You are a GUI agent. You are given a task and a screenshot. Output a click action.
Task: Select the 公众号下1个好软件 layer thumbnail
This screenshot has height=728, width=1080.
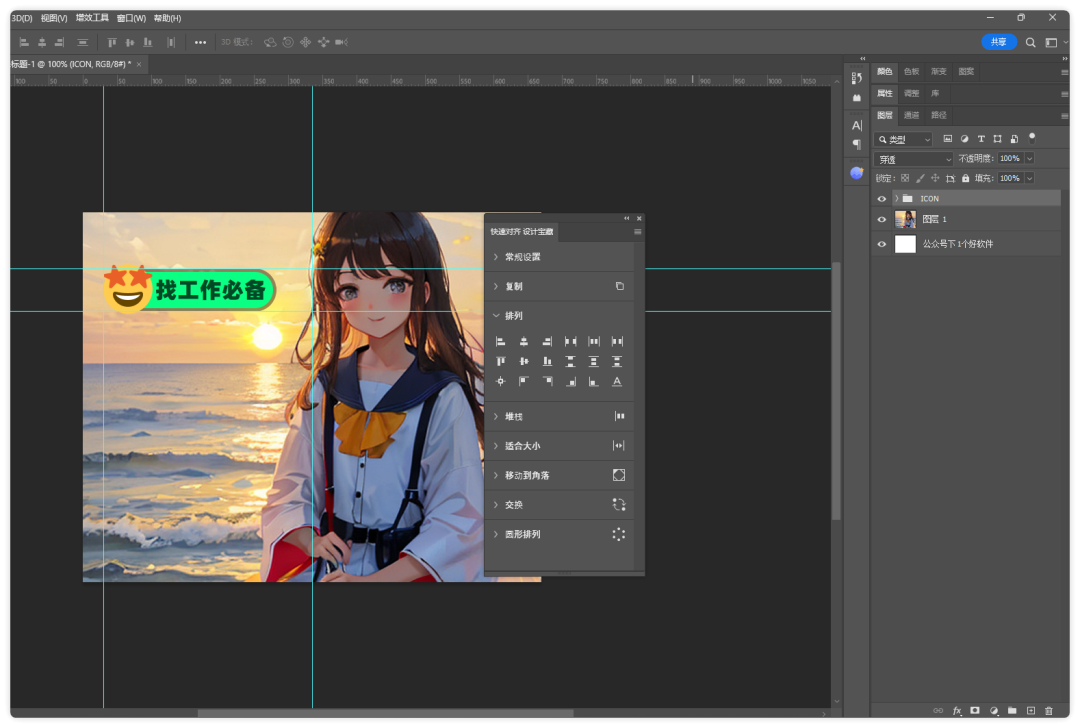[x=905, y=244]
